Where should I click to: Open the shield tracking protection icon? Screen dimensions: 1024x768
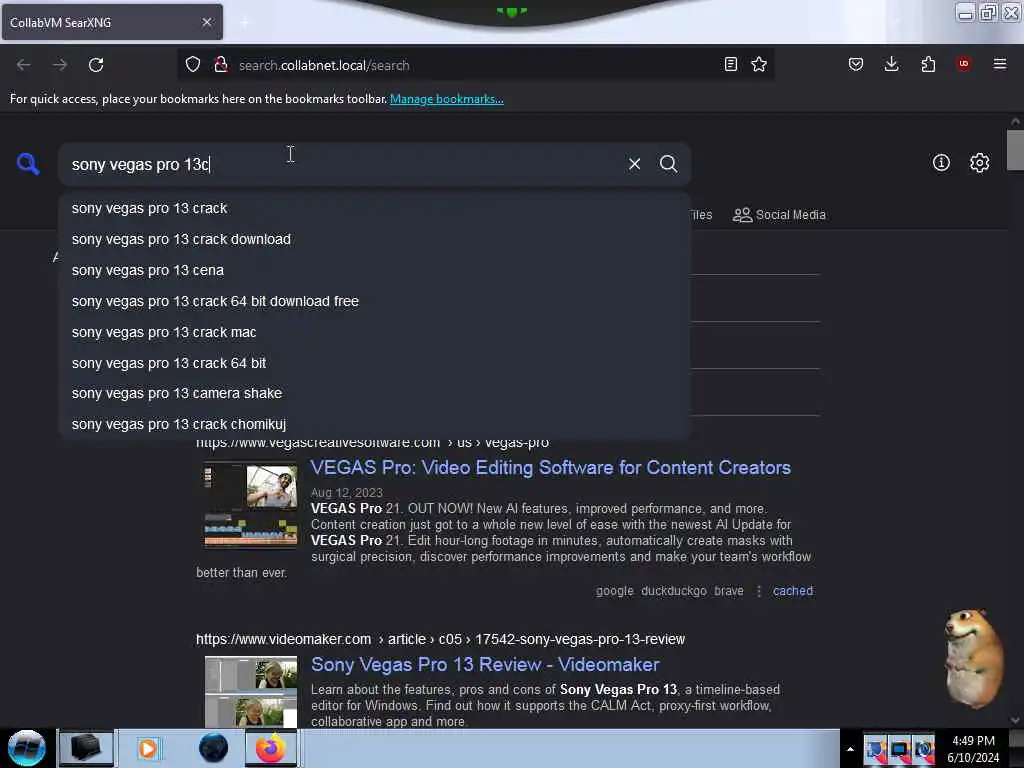pyautogui.click(x=193, y=64)
